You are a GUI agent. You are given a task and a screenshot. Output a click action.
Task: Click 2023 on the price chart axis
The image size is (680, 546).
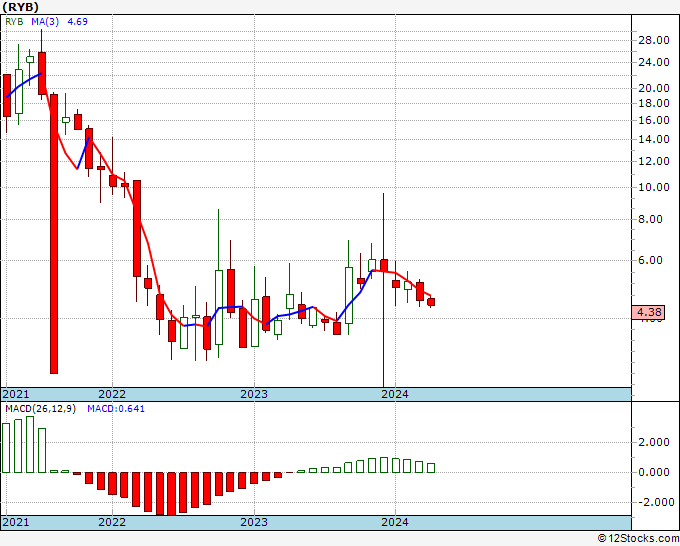(x=254, y=394)
